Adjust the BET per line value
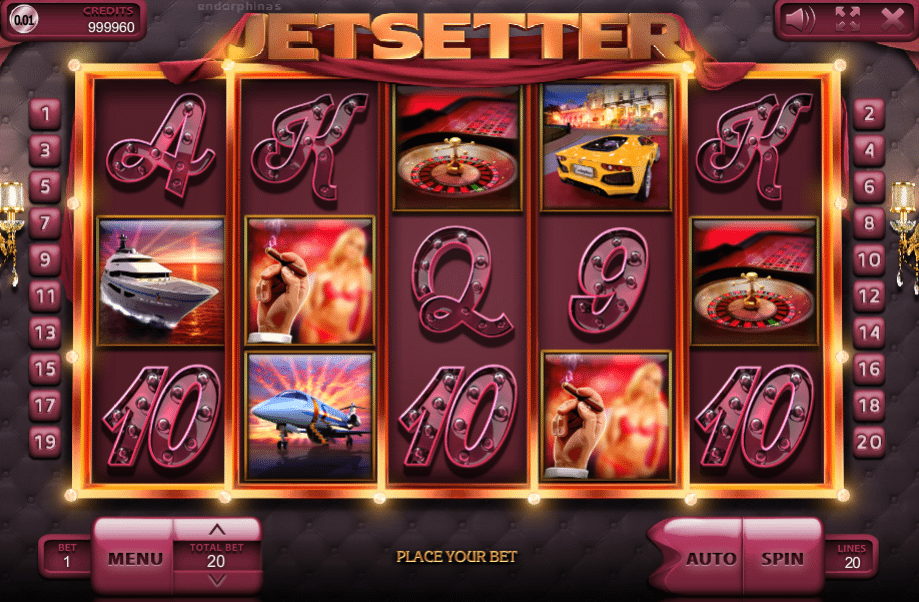919x602 pixels. 67,557
